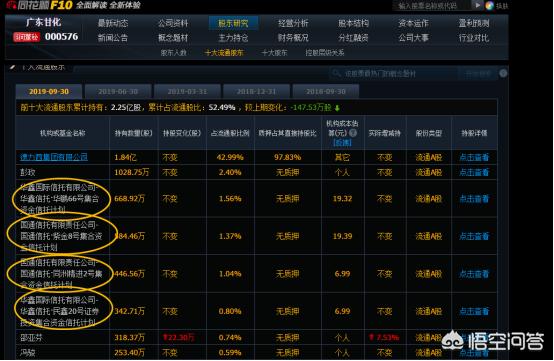
Task: Click the pencil icon beside the 十大流通股东 section title
Action: pyautogui.click(x=12, y=67)
